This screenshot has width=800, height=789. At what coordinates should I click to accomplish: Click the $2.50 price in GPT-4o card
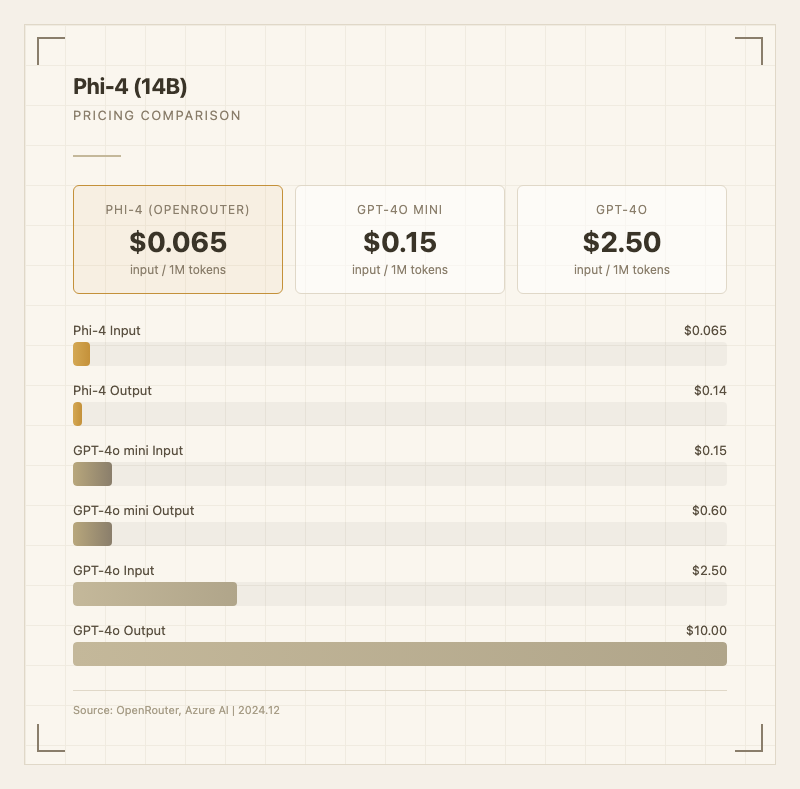click(x=622, y=242)
